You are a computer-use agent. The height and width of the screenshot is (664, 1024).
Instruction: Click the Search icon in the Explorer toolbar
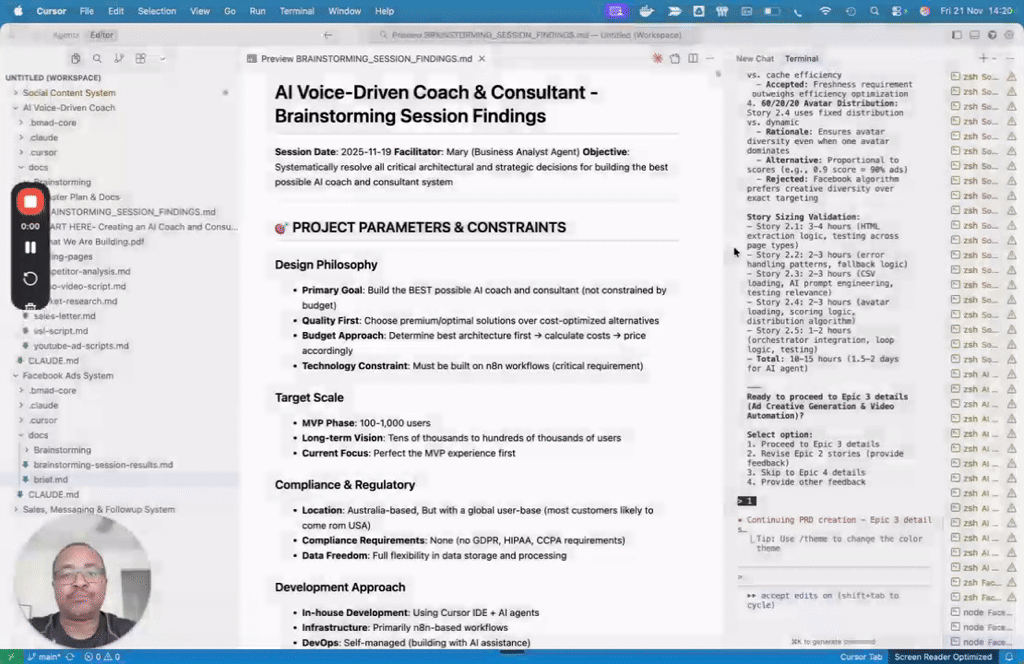96,59
